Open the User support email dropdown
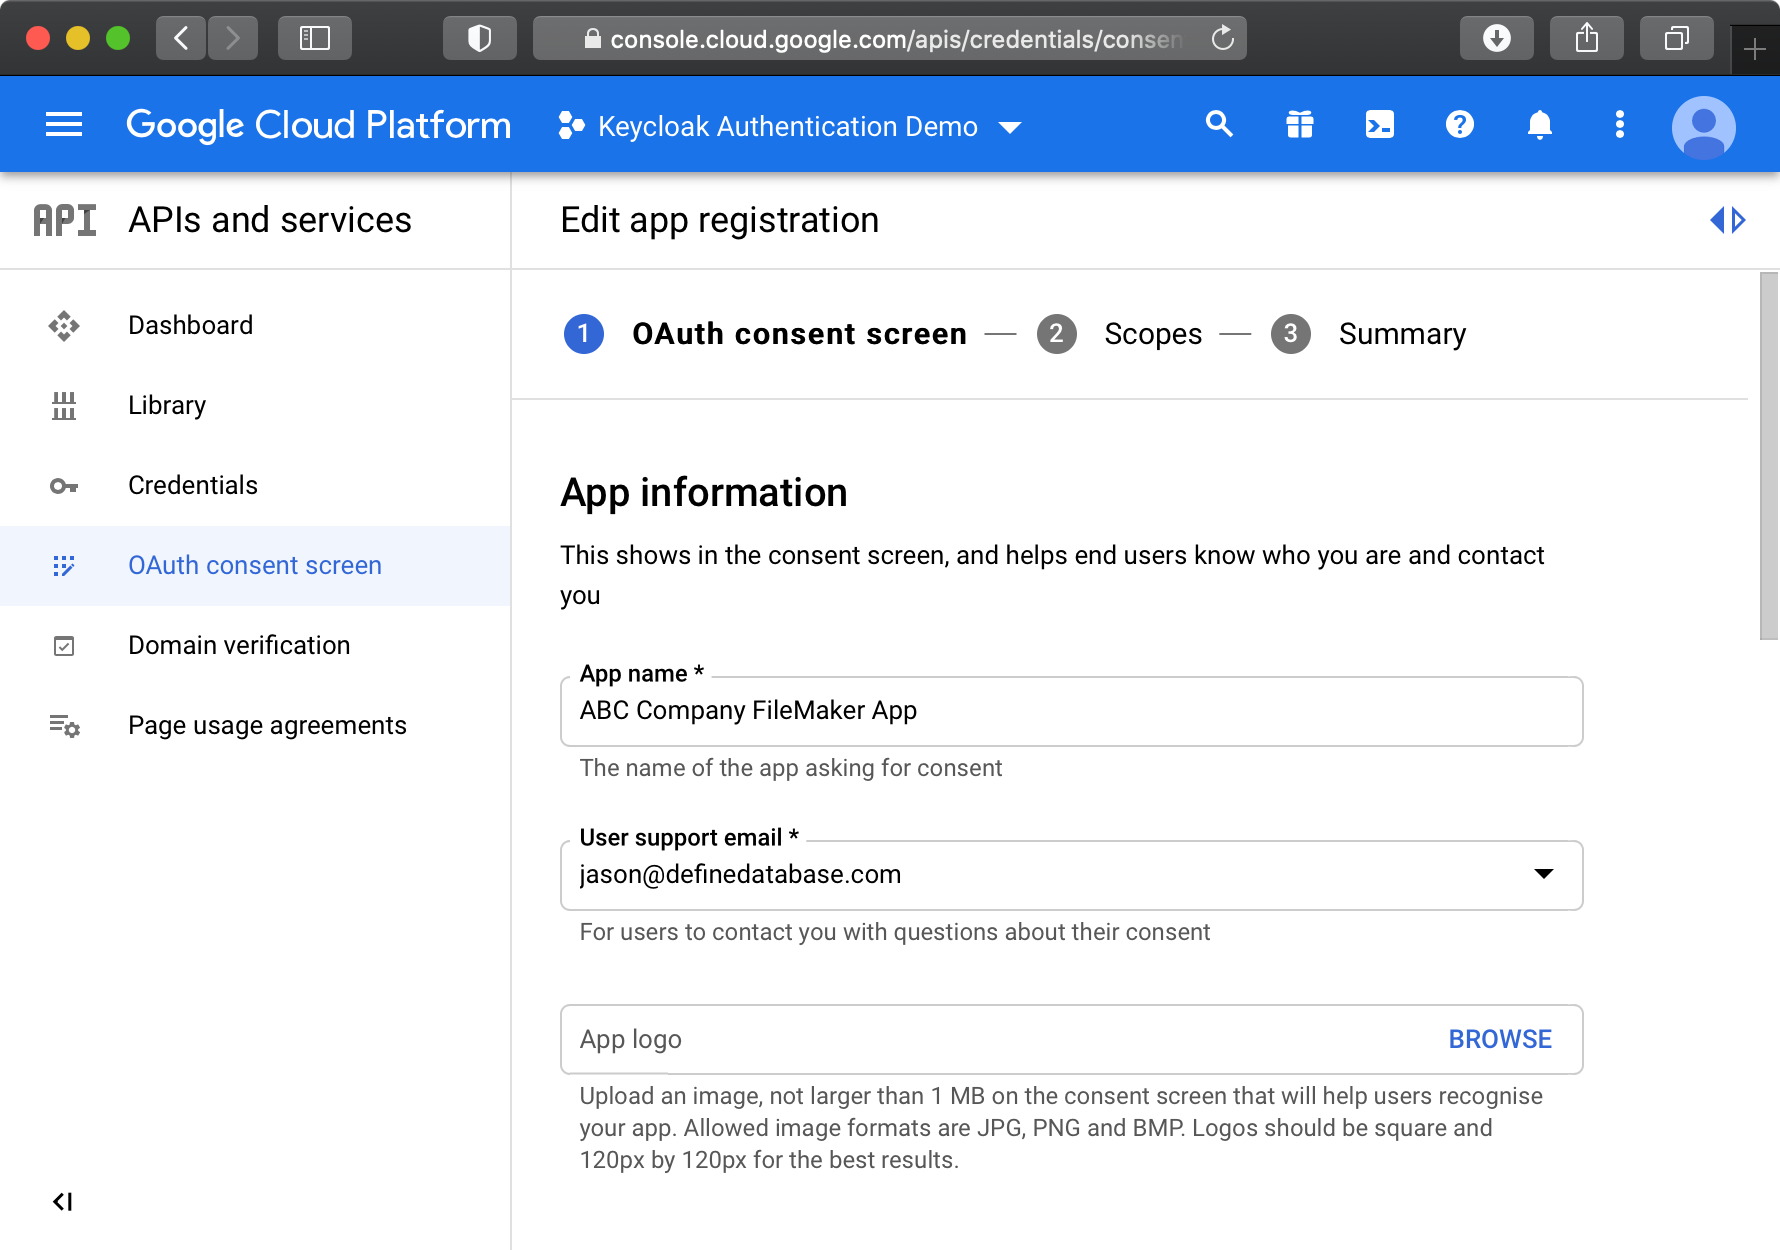The image size is (1780, 1250). [x=1545, y=875]
